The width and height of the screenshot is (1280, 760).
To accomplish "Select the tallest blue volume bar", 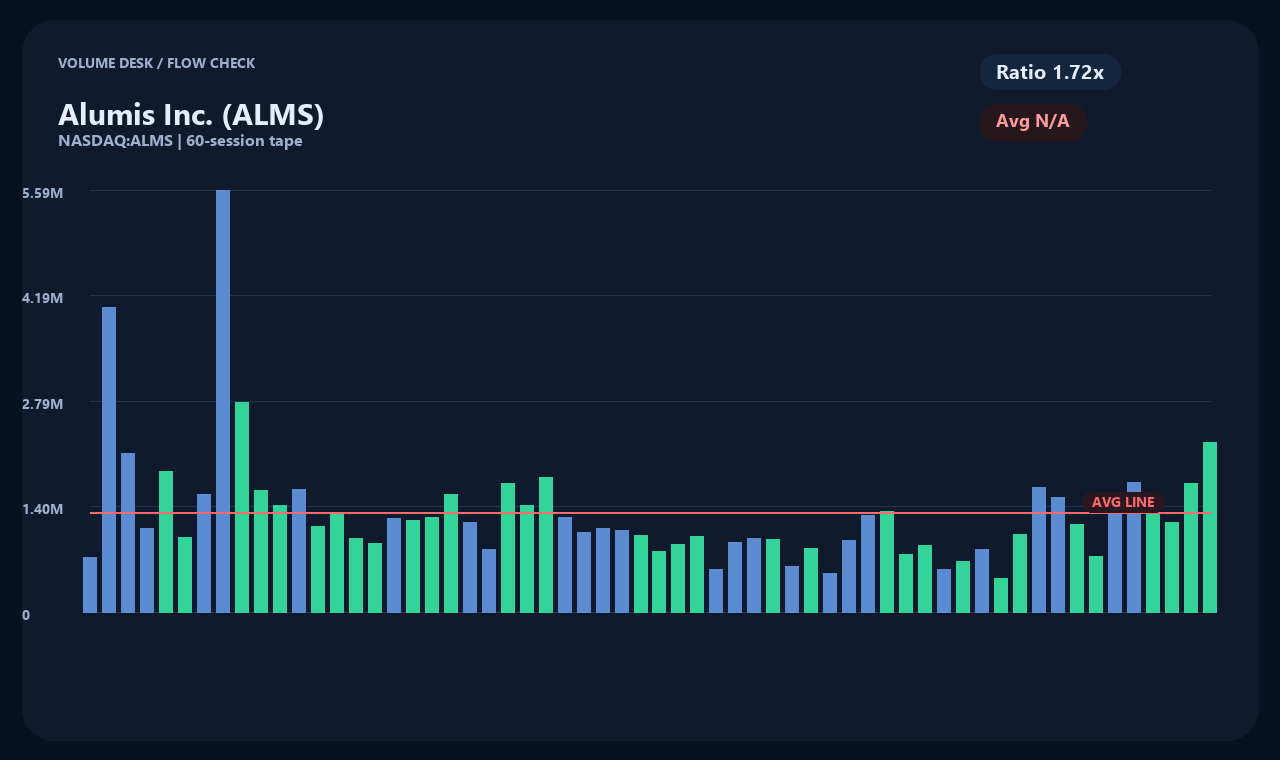I will click(223, 401).
